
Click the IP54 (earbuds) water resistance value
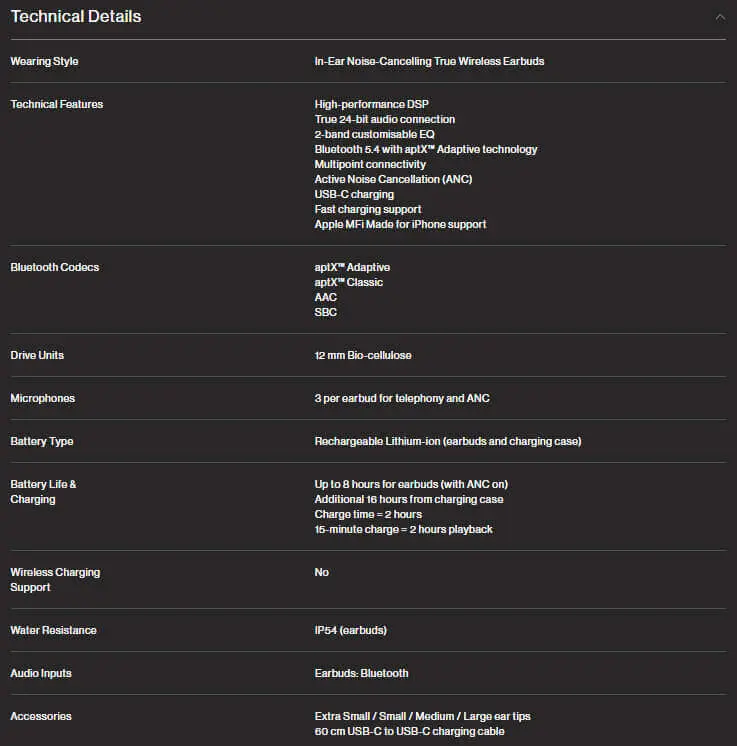pos(350,630)
